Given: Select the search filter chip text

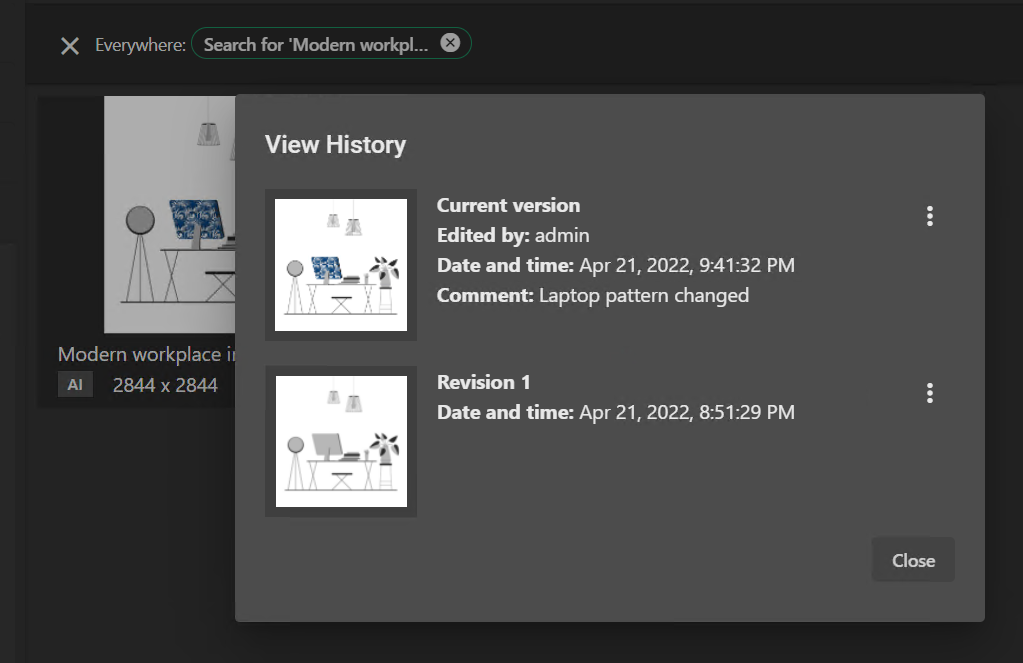Looking at the screenshot, I should pos(316,45).
